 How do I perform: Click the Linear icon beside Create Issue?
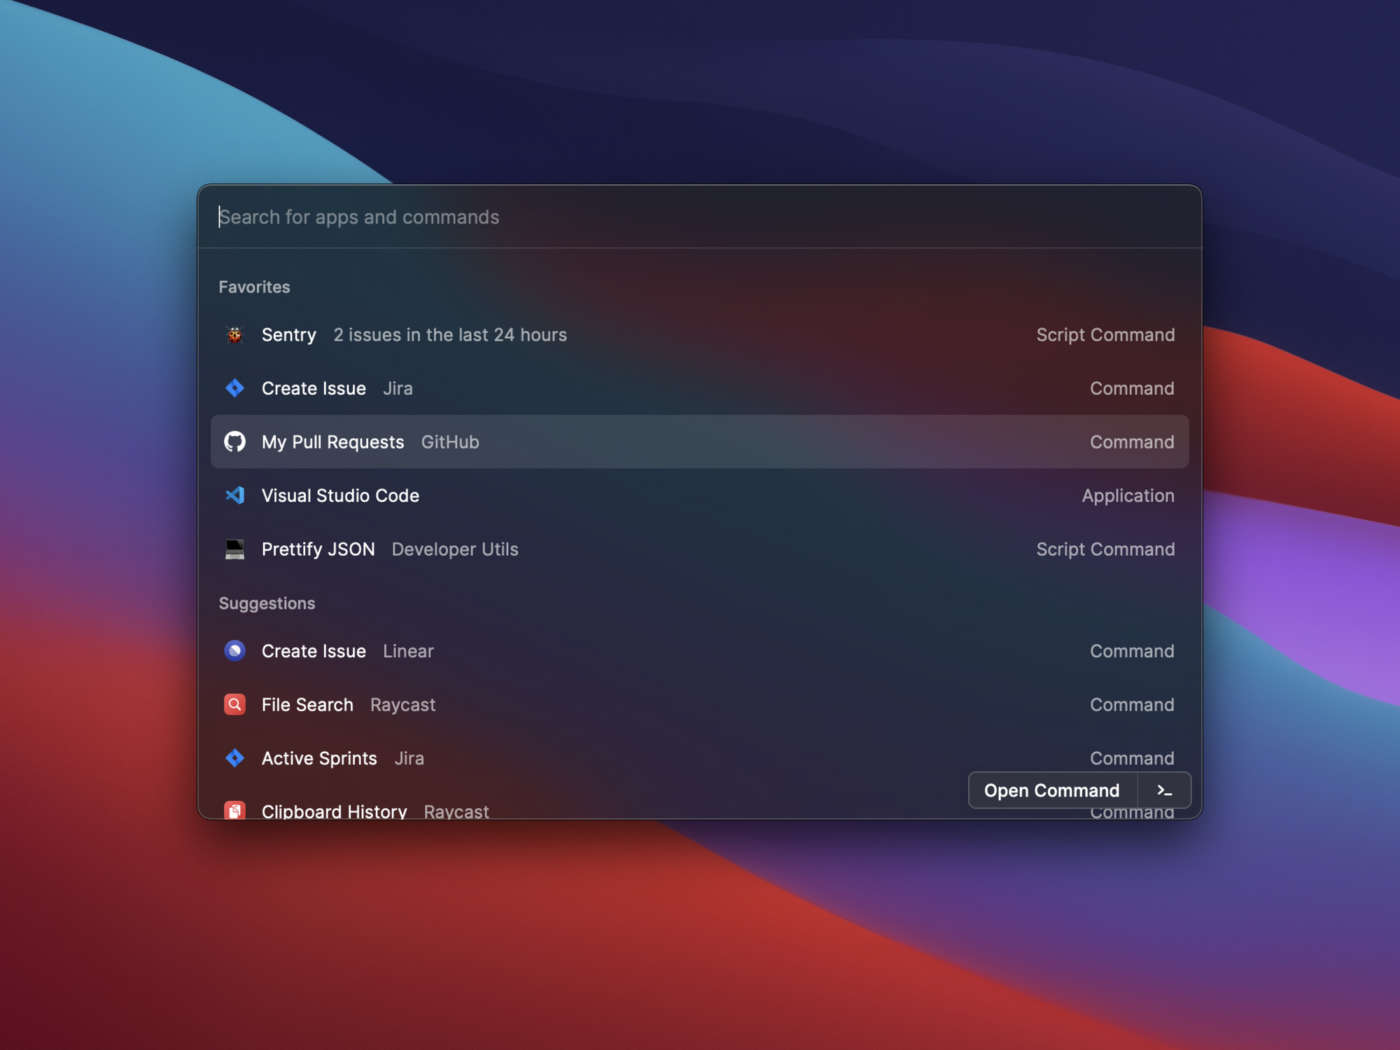point(235,651)
